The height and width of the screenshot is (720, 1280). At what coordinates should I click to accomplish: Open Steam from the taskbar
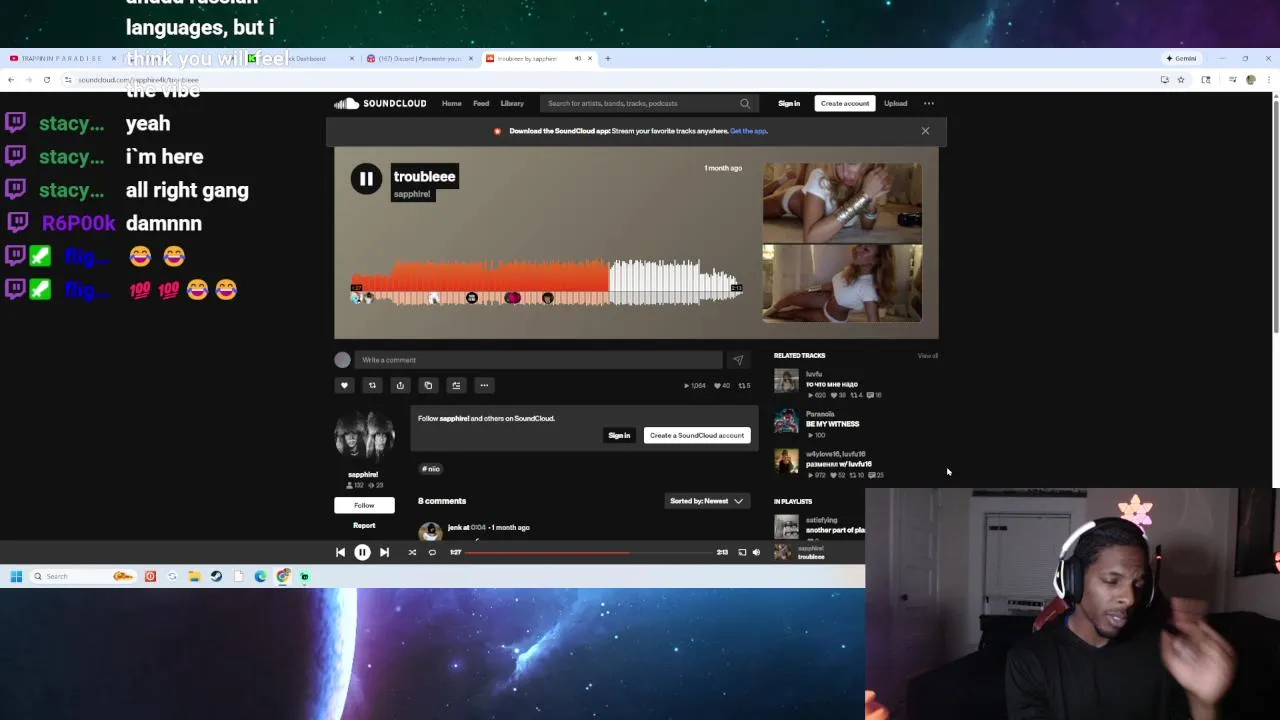click(x=216, y=576)
